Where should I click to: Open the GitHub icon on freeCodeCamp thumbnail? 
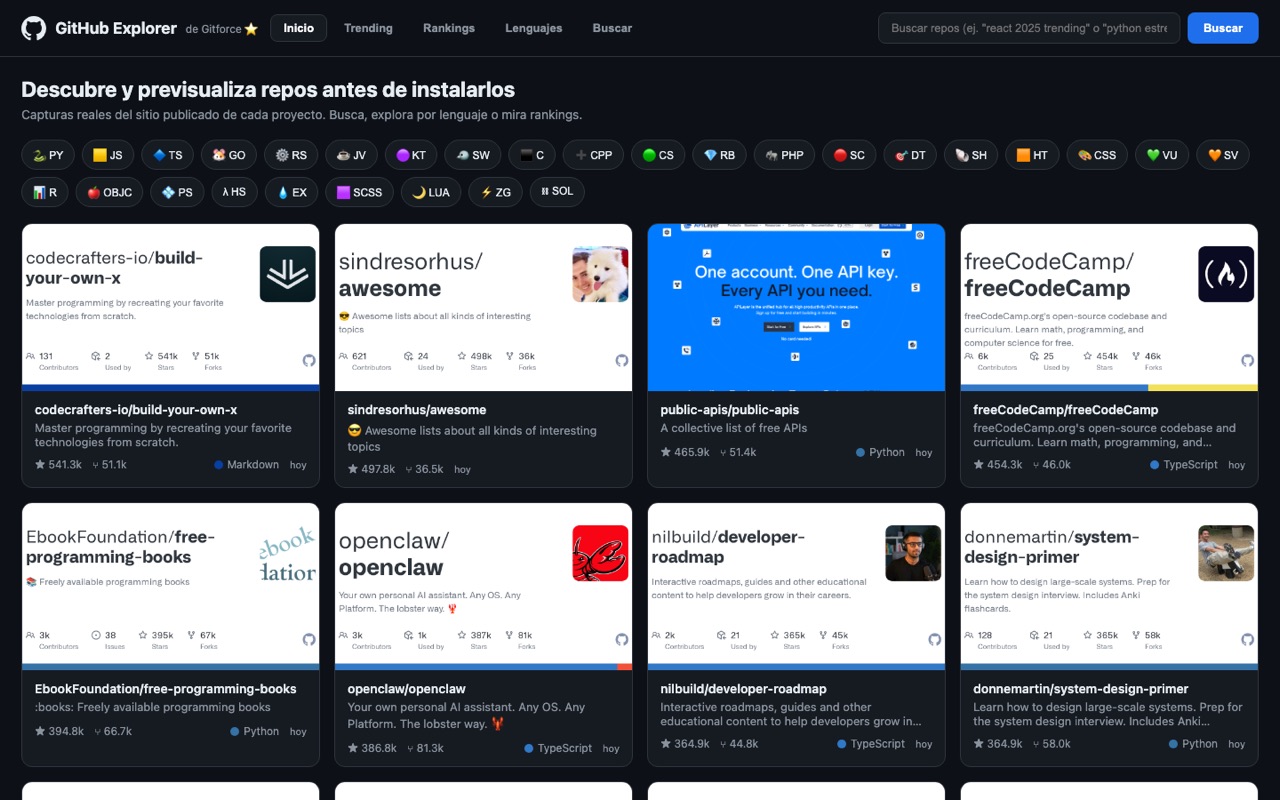pos(1248,360)
